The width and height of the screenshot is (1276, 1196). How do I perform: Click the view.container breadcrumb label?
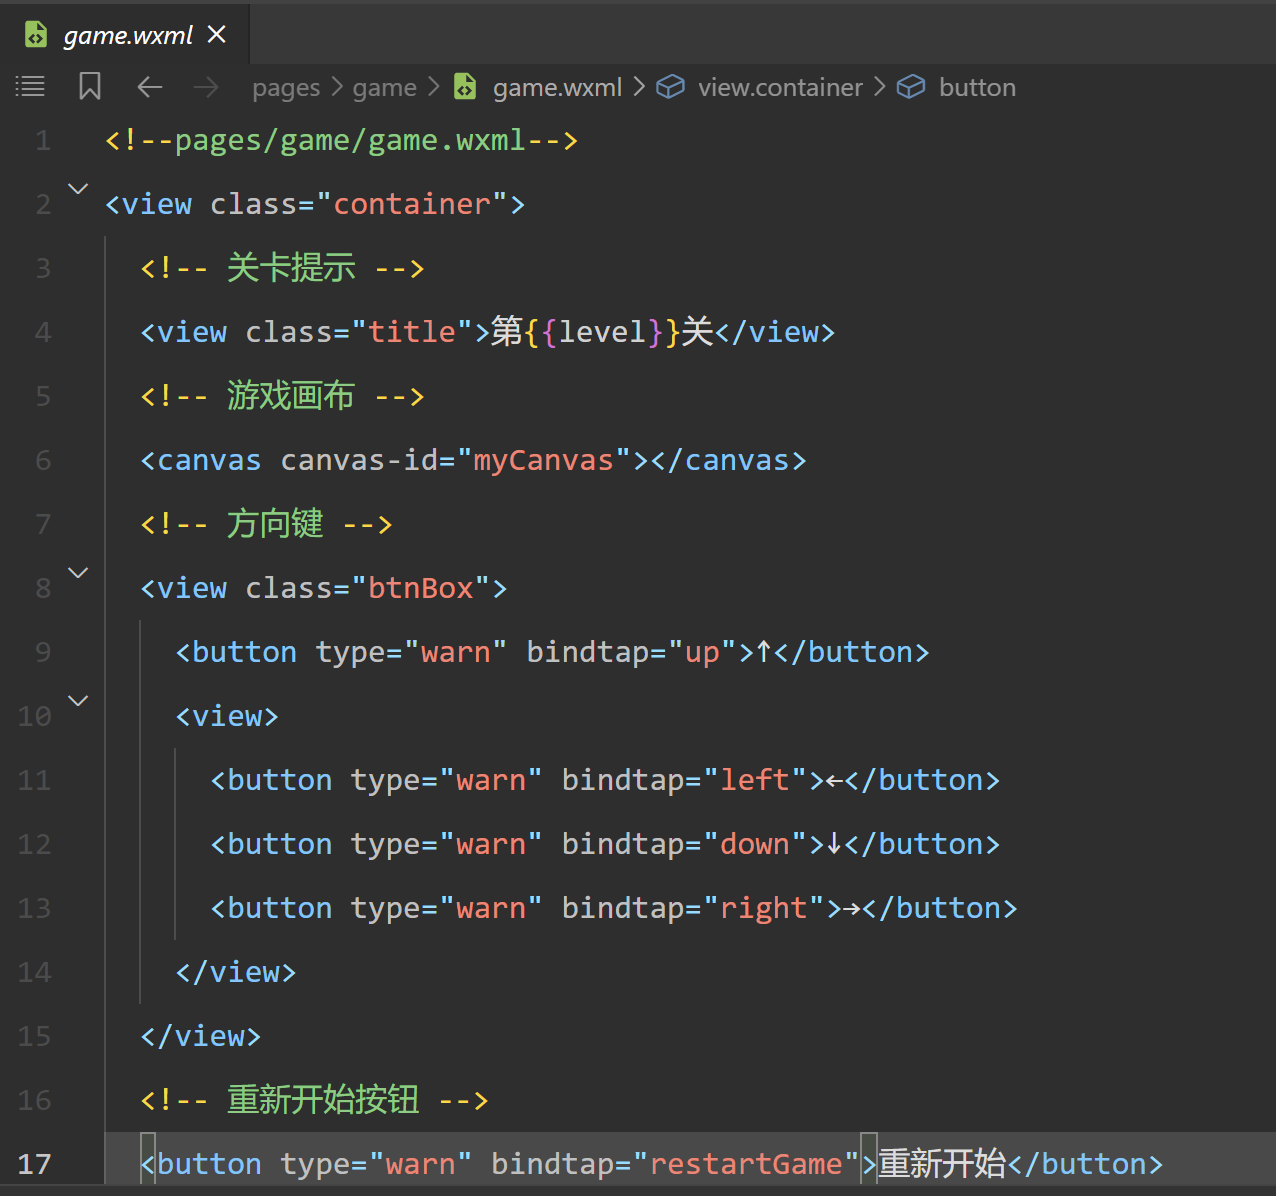coord(780,88)
